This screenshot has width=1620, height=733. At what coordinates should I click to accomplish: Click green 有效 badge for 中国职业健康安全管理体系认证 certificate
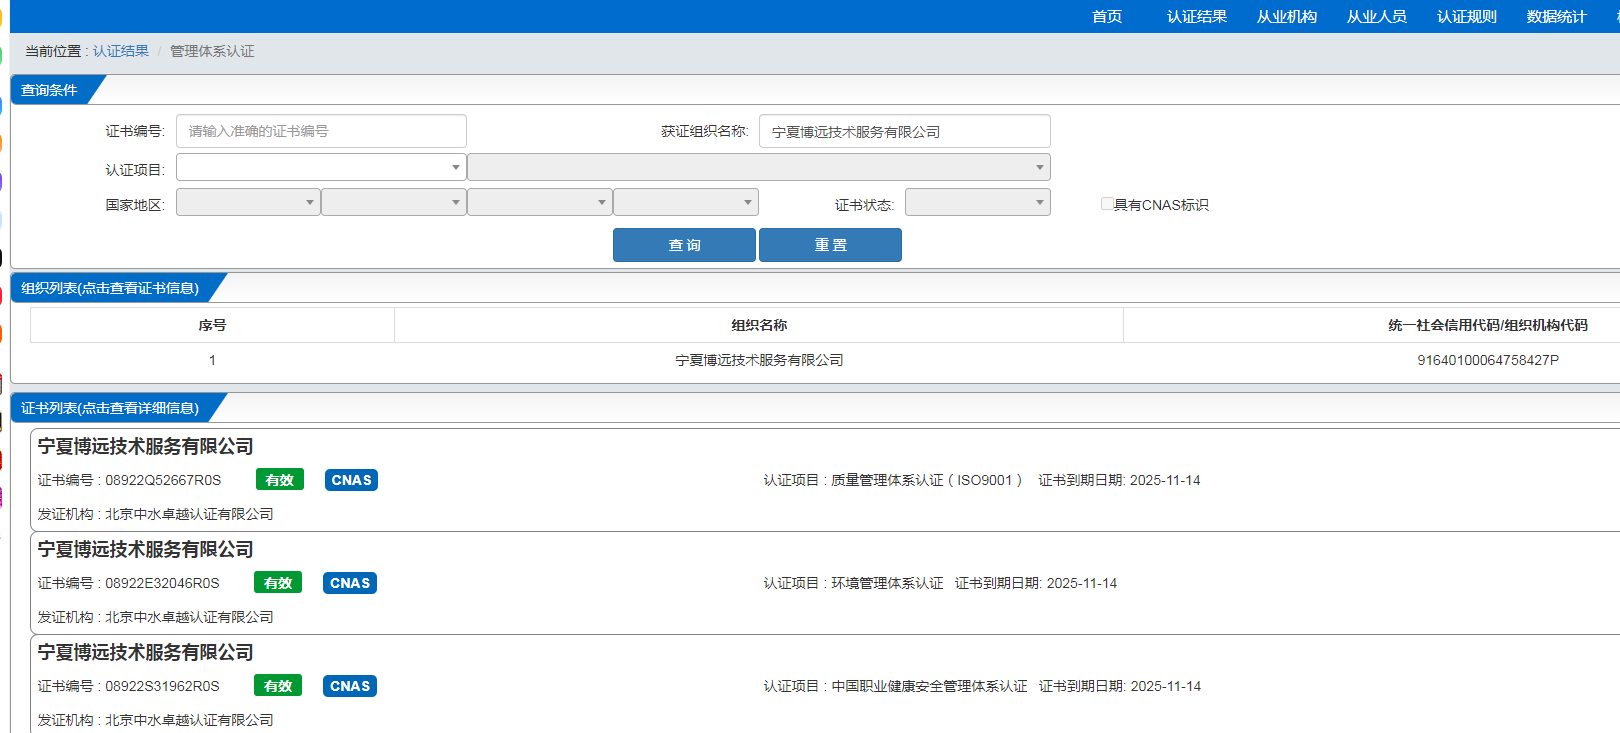[x=278, y=686]
